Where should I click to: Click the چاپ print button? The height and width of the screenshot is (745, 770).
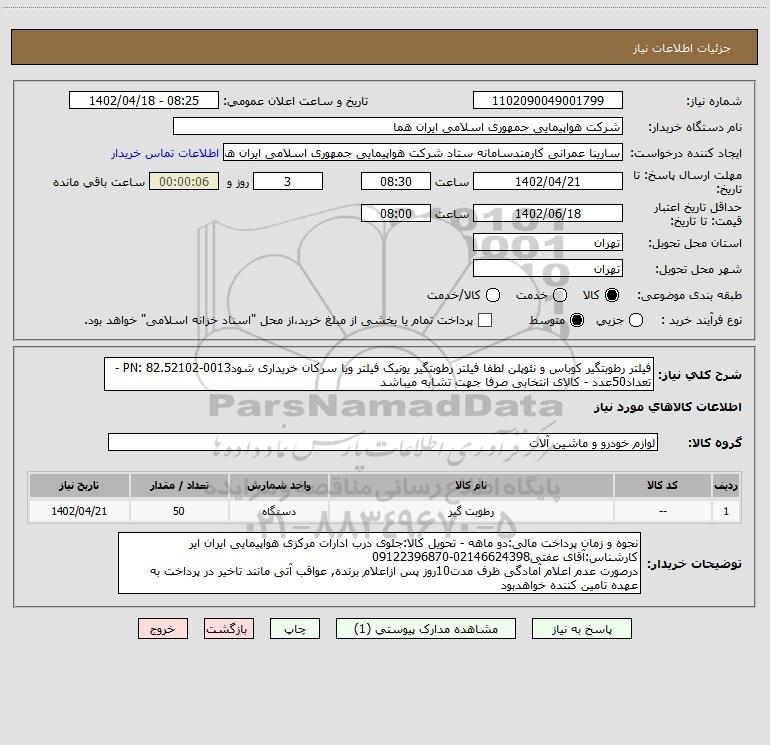click(x=295, y=629)
